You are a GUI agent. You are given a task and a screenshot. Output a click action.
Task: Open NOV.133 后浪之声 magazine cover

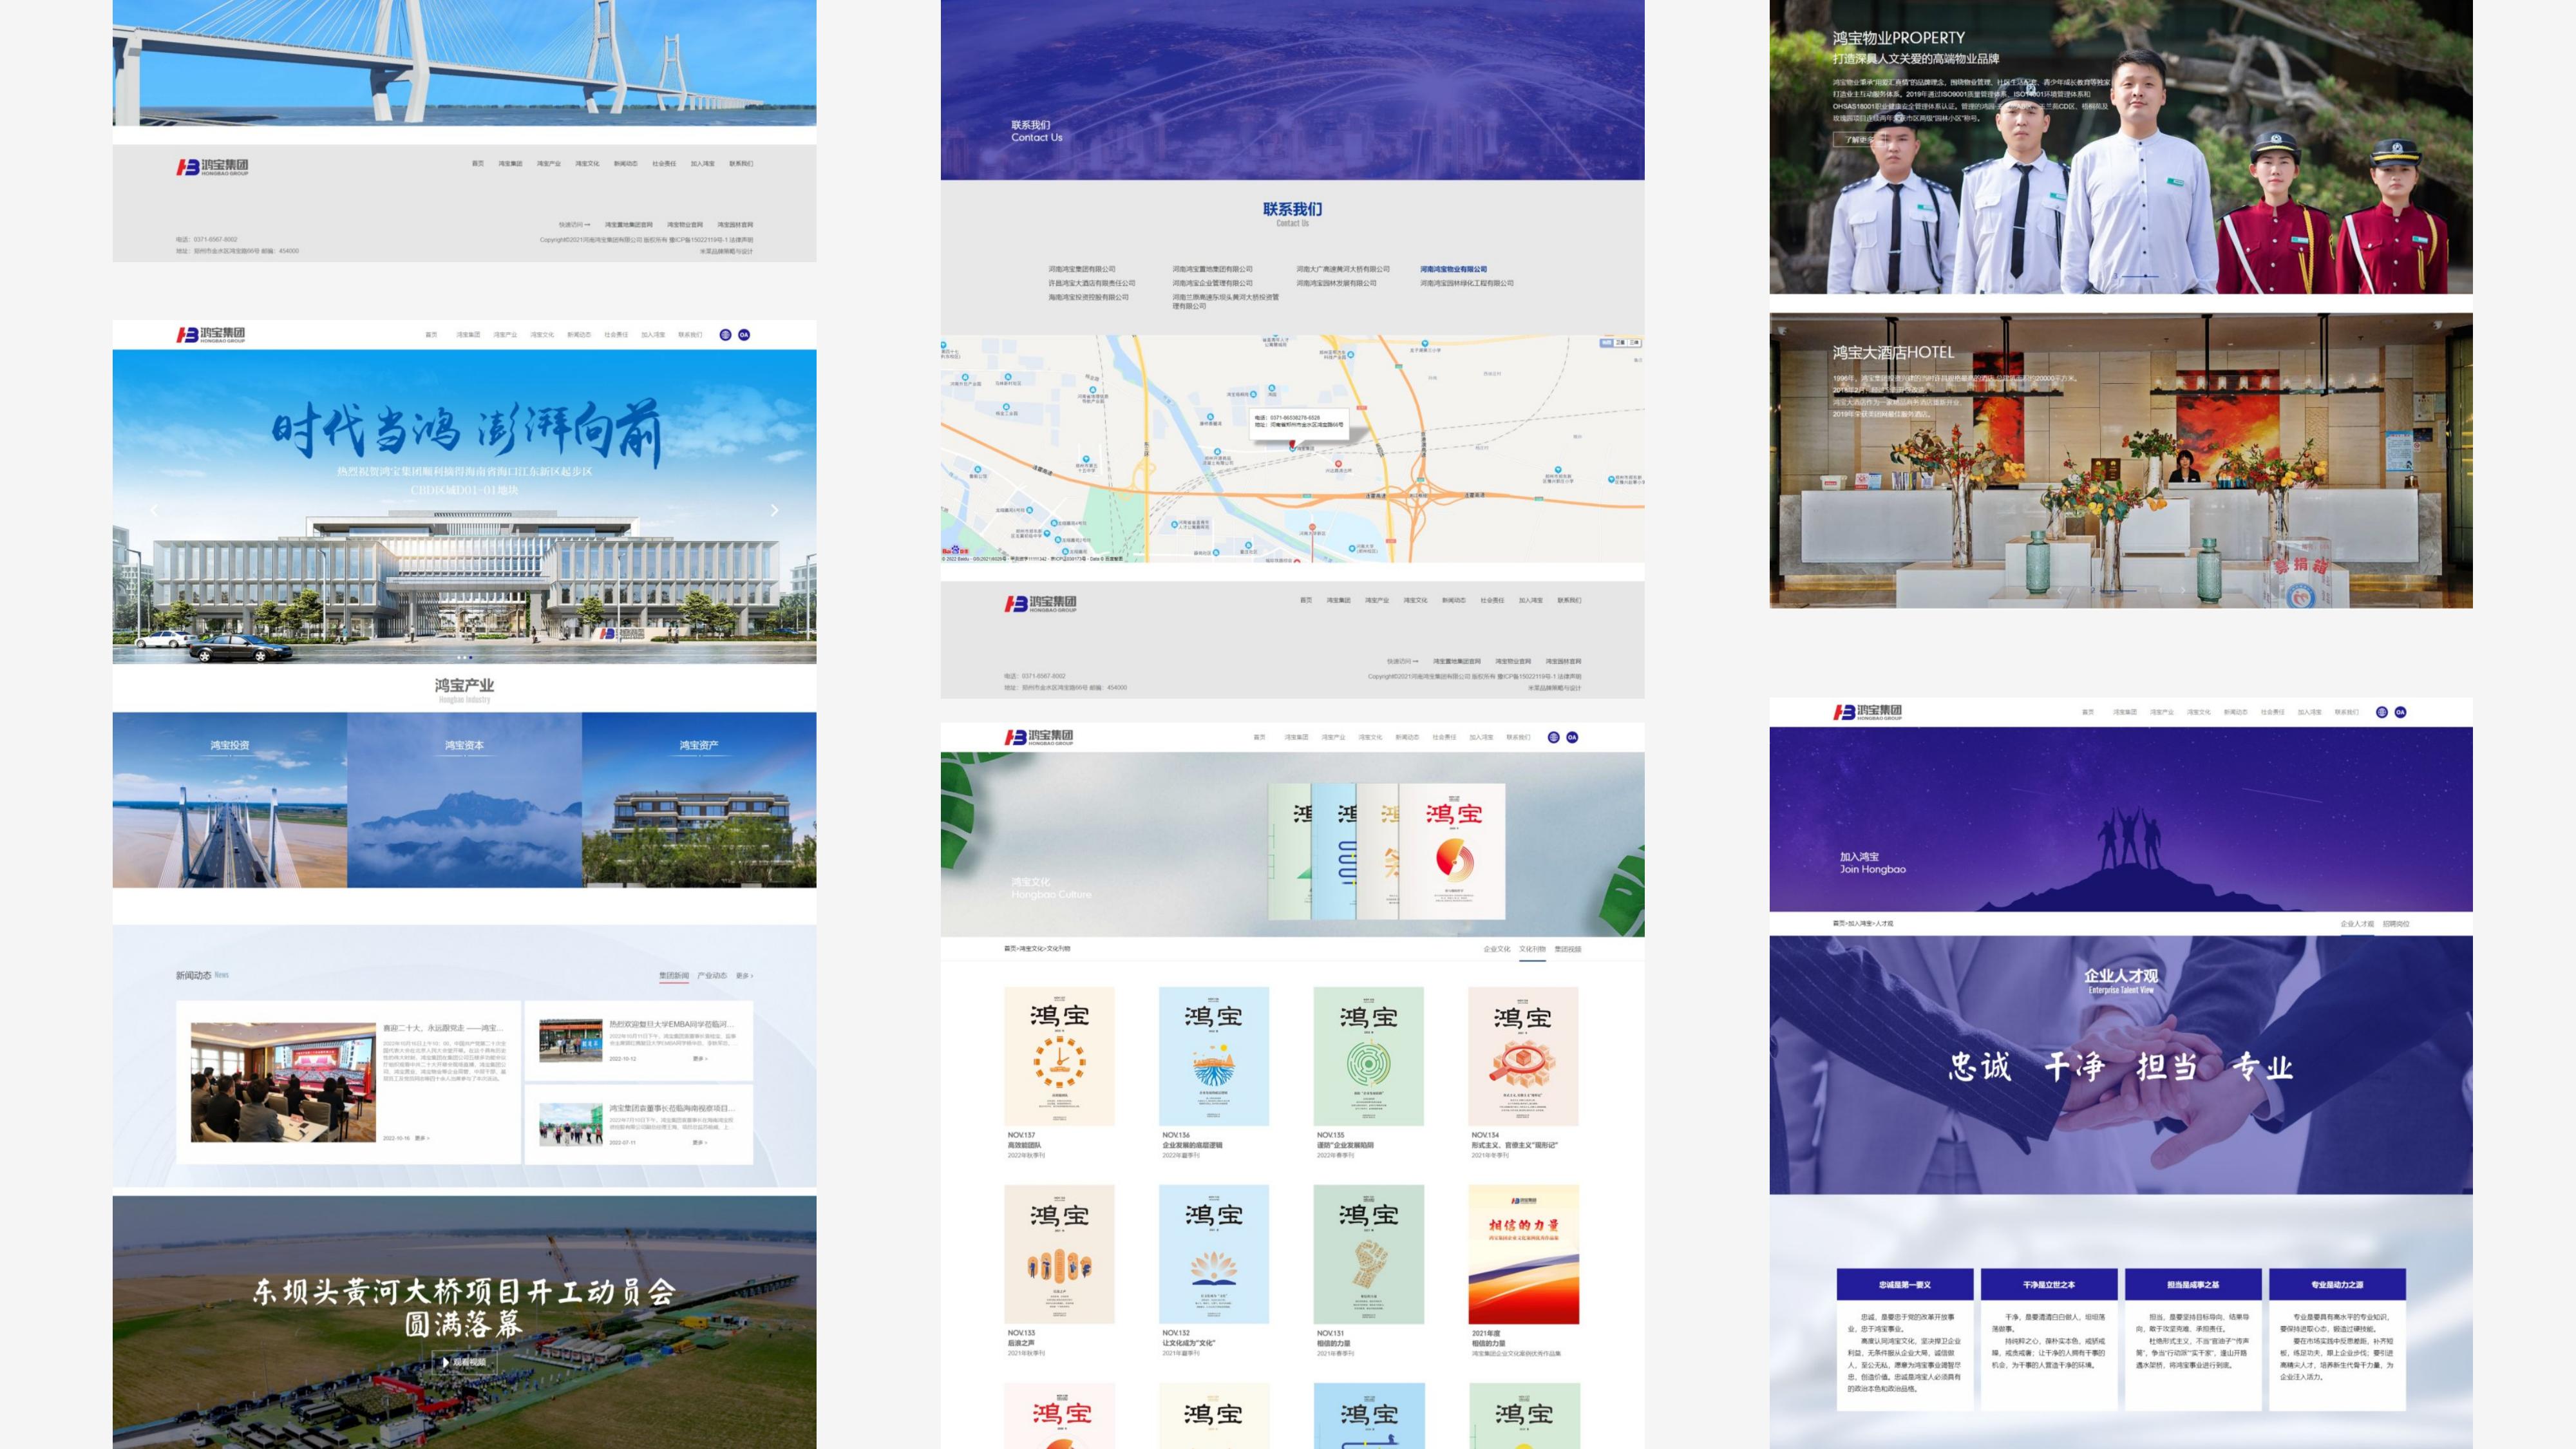tap(1059, 1254)
